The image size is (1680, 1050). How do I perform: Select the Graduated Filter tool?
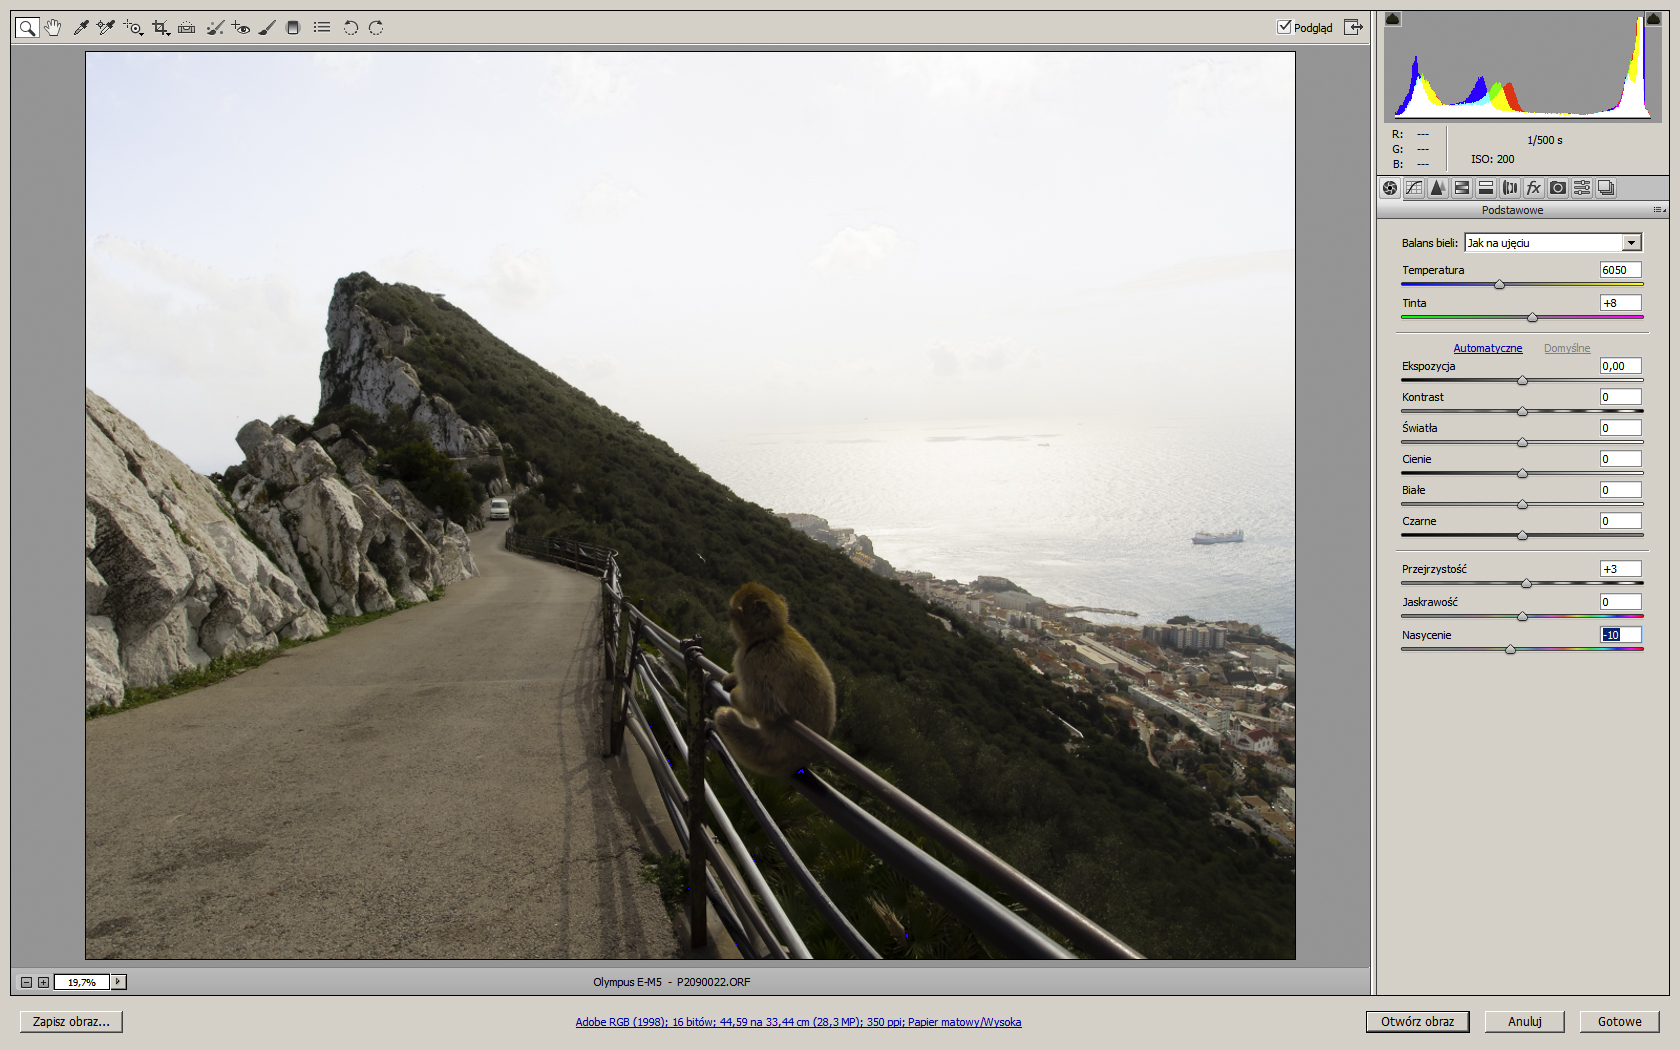click(x=293, y=28)
